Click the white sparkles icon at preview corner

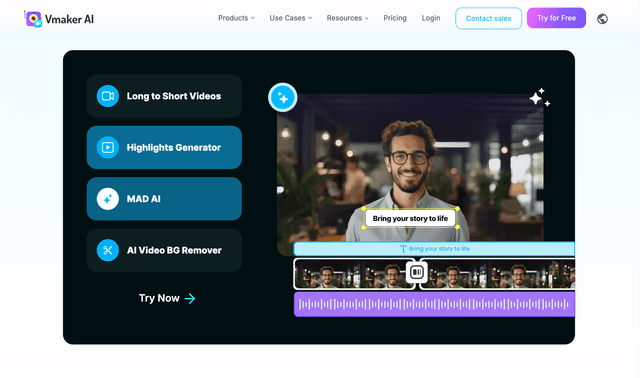click(540, 98)
